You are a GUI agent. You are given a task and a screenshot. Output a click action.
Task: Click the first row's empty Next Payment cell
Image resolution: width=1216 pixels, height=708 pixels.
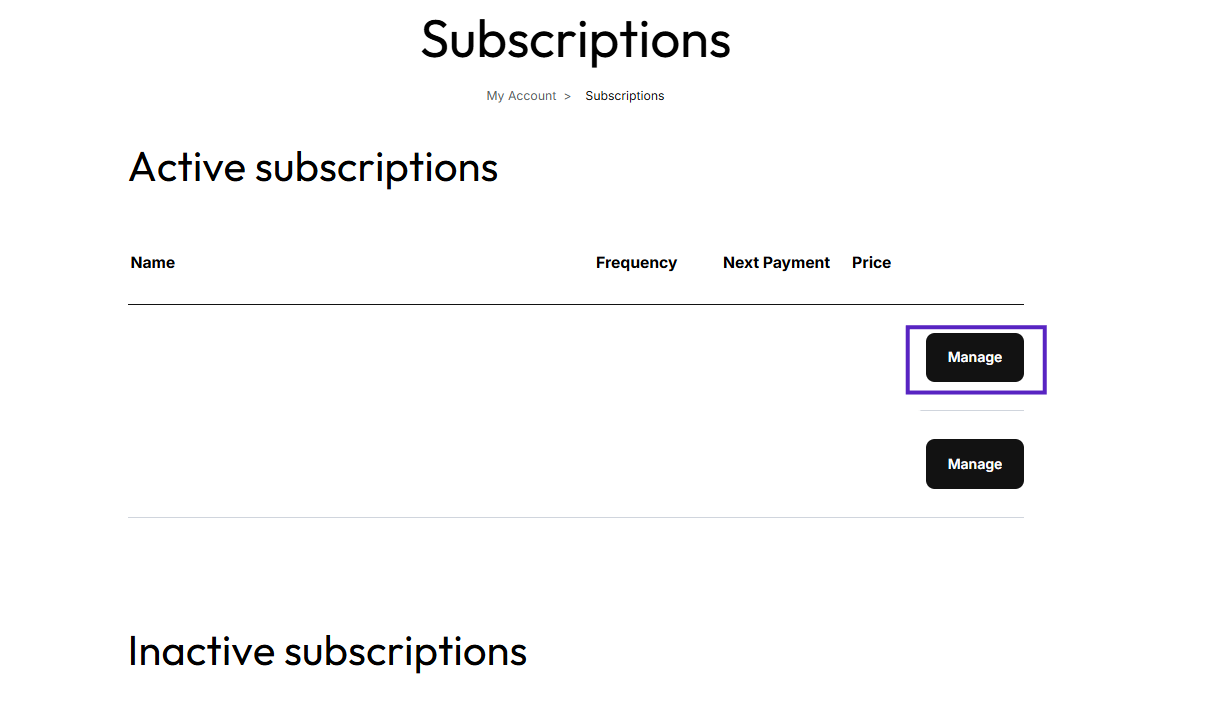tap(776, 357)
